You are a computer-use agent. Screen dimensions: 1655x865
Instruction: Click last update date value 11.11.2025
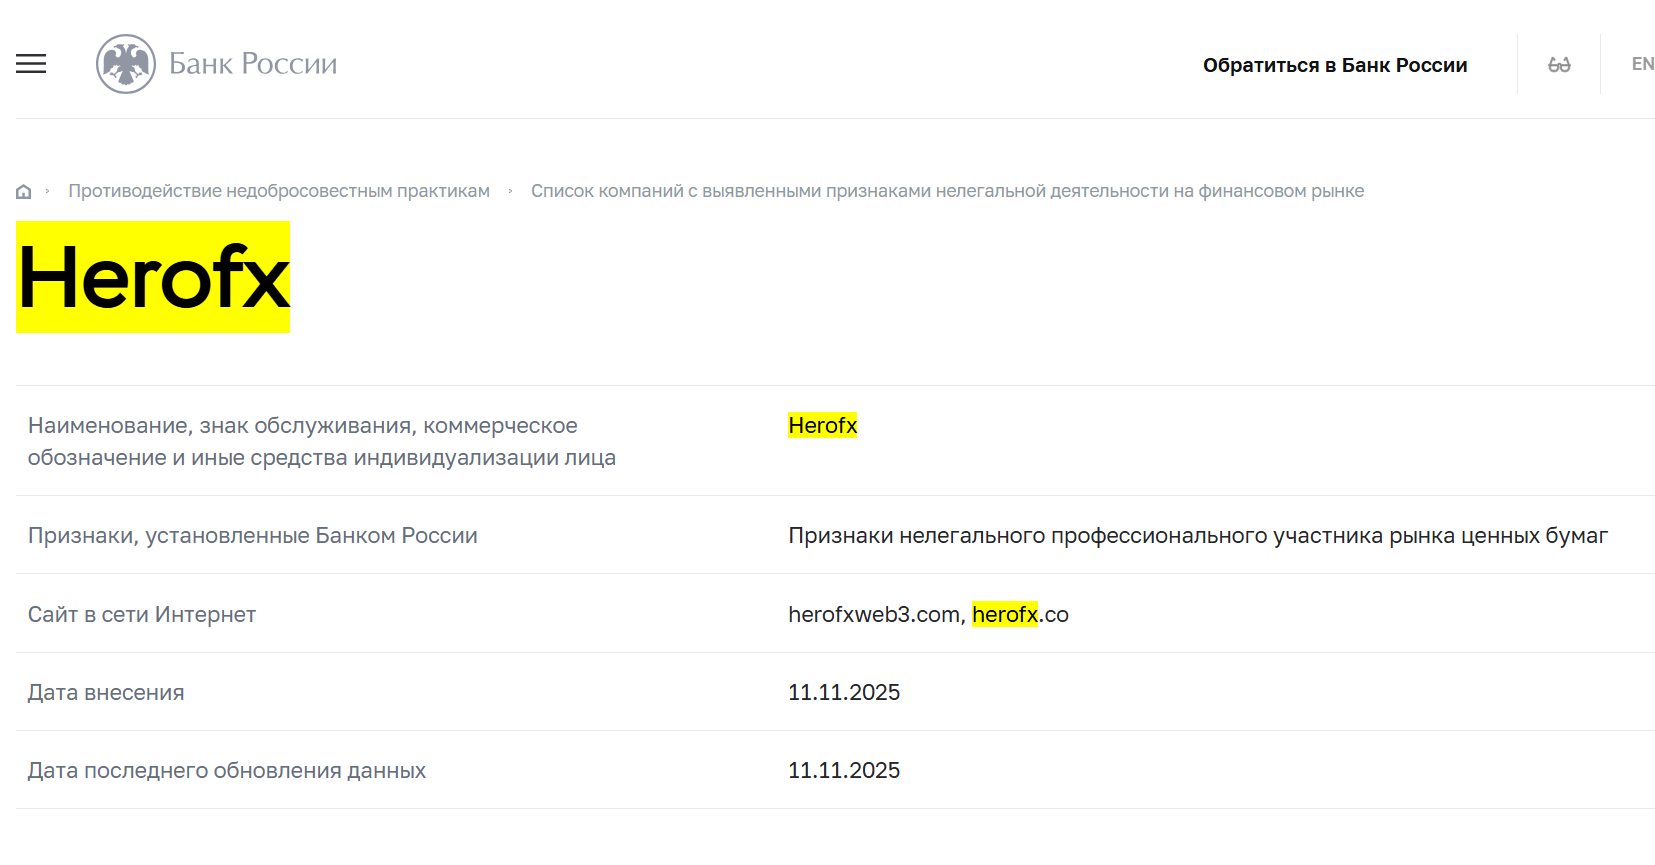(x=844, y=770)
